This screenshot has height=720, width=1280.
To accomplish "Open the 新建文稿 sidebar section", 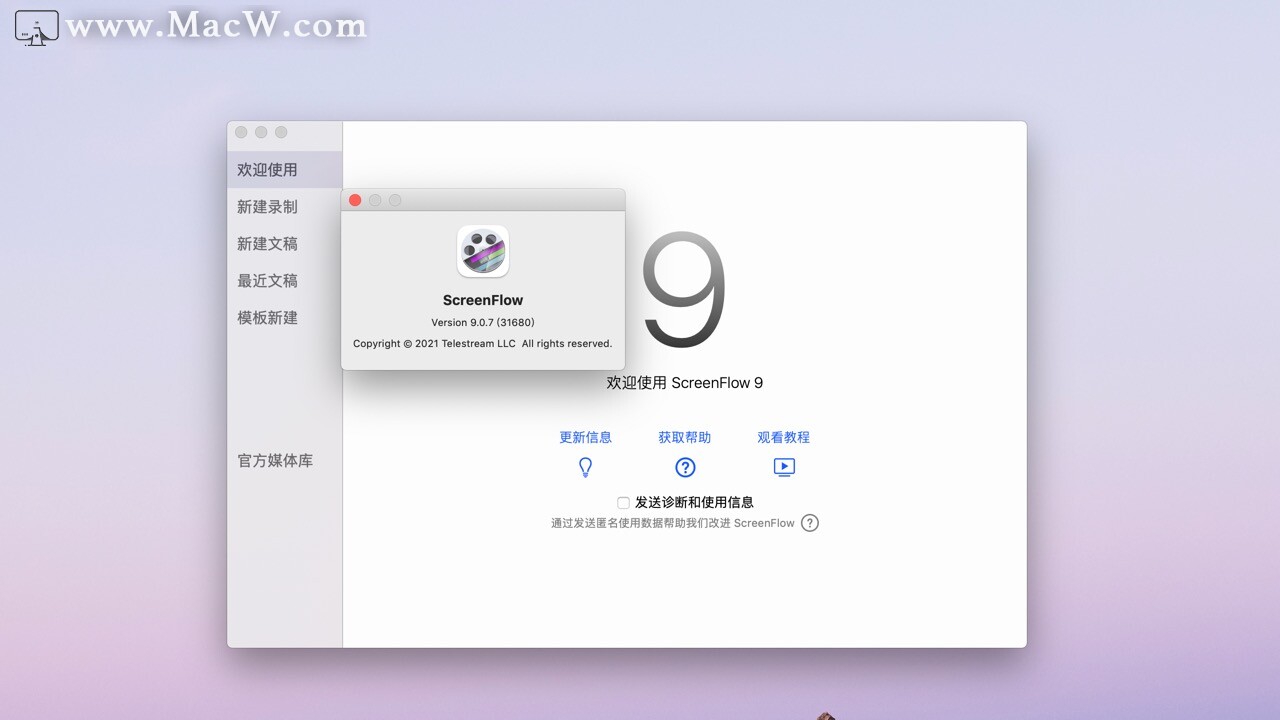I will [x=285, y=244].
